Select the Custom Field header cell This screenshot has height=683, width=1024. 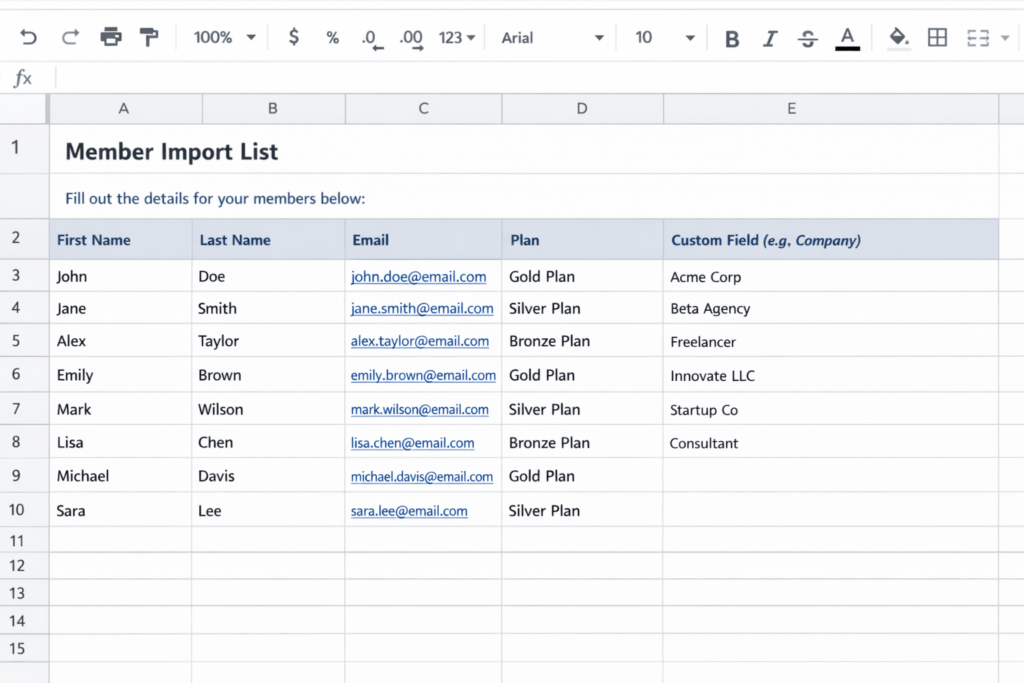[x=831, y=240]
